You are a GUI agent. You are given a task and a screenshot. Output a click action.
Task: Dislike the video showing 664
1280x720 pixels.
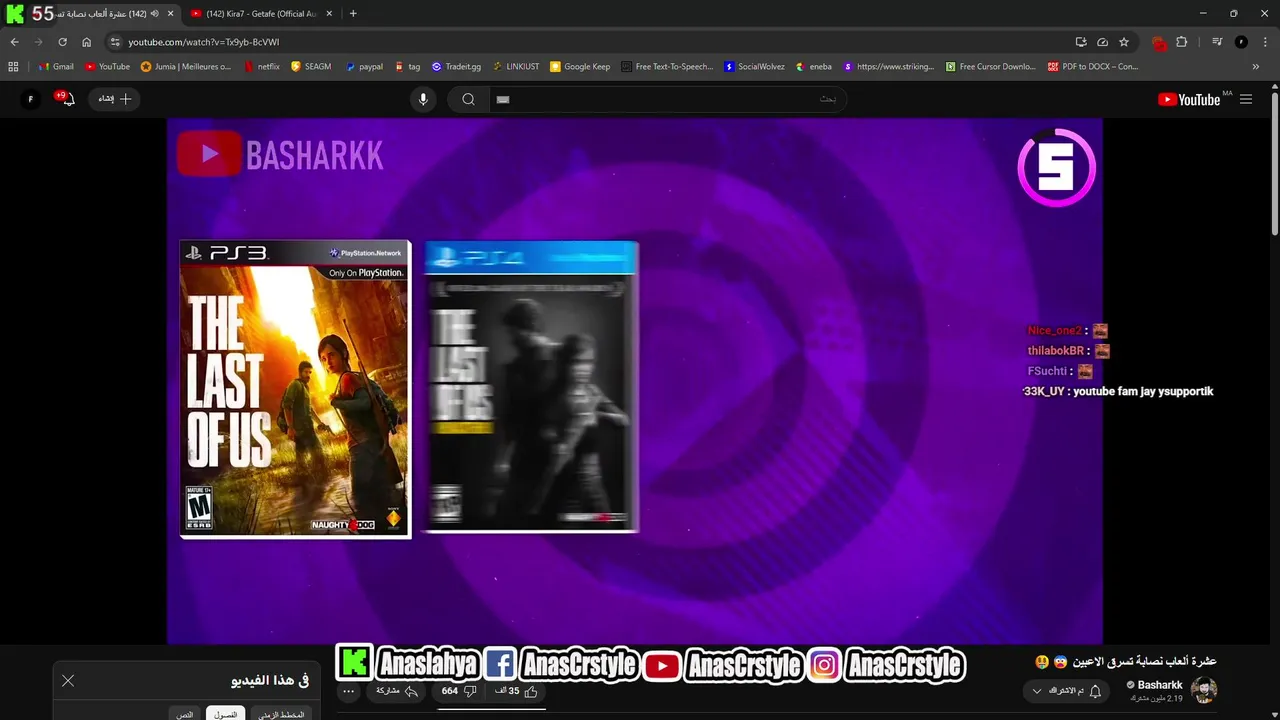pos(459,691)
